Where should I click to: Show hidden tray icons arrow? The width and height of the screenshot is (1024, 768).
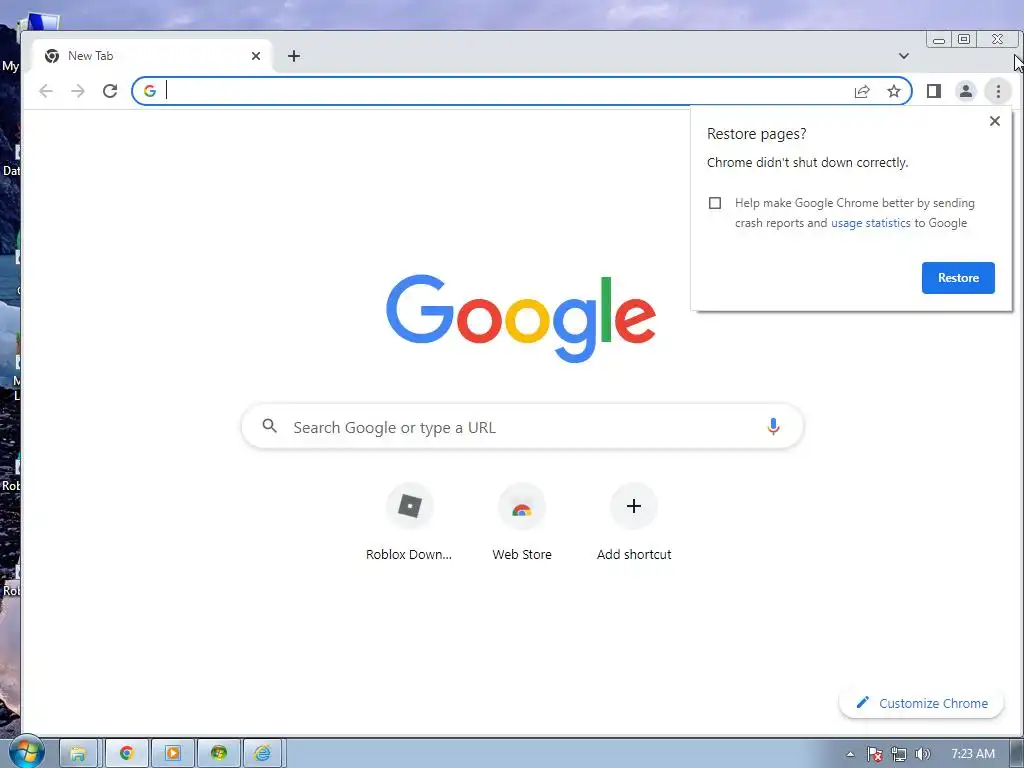850,754
